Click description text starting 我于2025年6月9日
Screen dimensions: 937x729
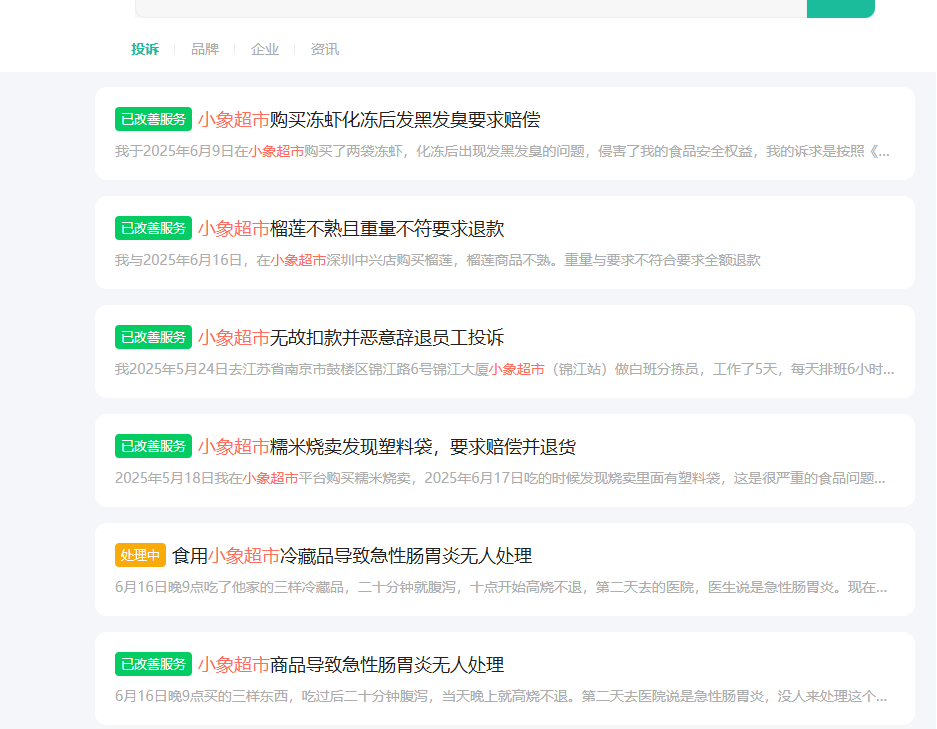click(502, 151)
